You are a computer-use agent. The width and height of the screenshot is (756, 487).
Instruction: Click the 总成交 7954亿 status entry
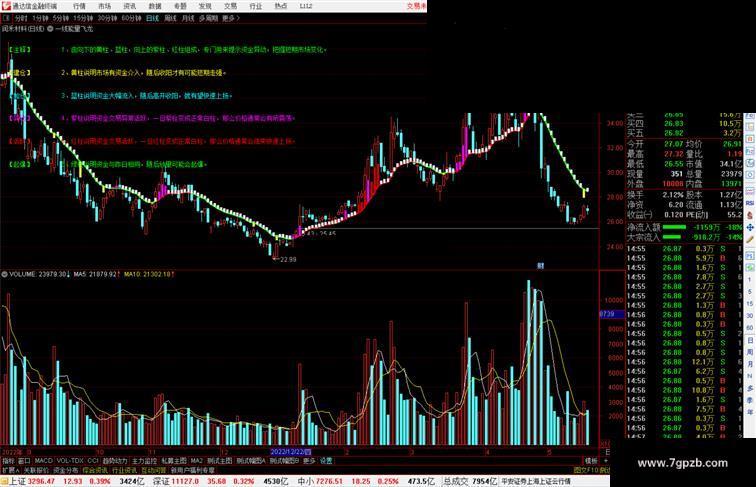tap(470, 481)
